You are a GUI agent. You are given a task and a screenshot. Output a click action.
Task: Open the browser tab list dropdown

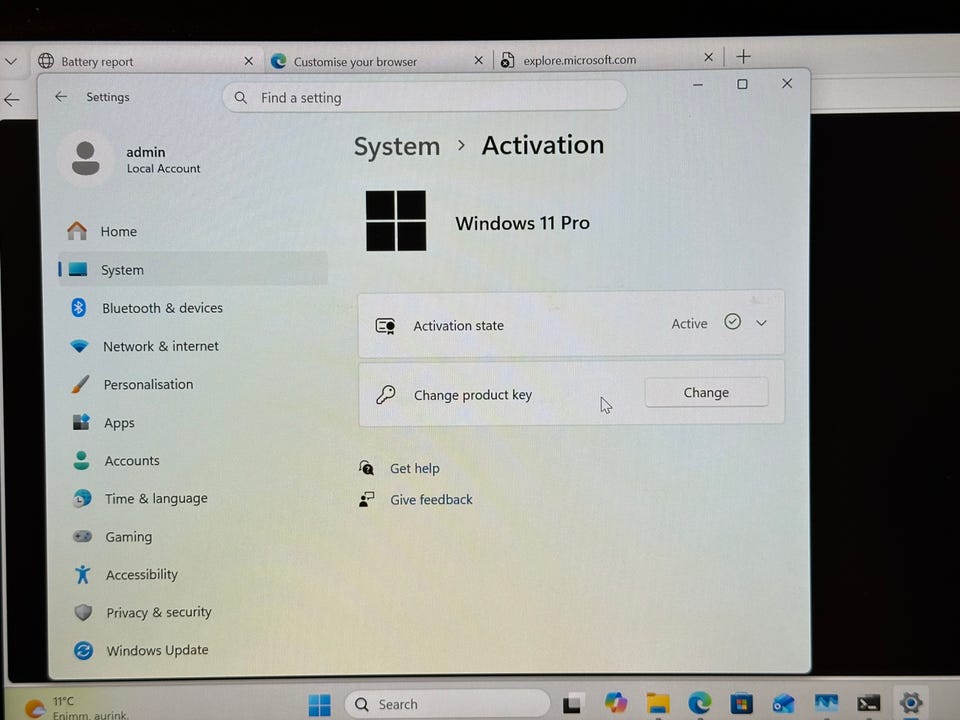tap(10, 62)
